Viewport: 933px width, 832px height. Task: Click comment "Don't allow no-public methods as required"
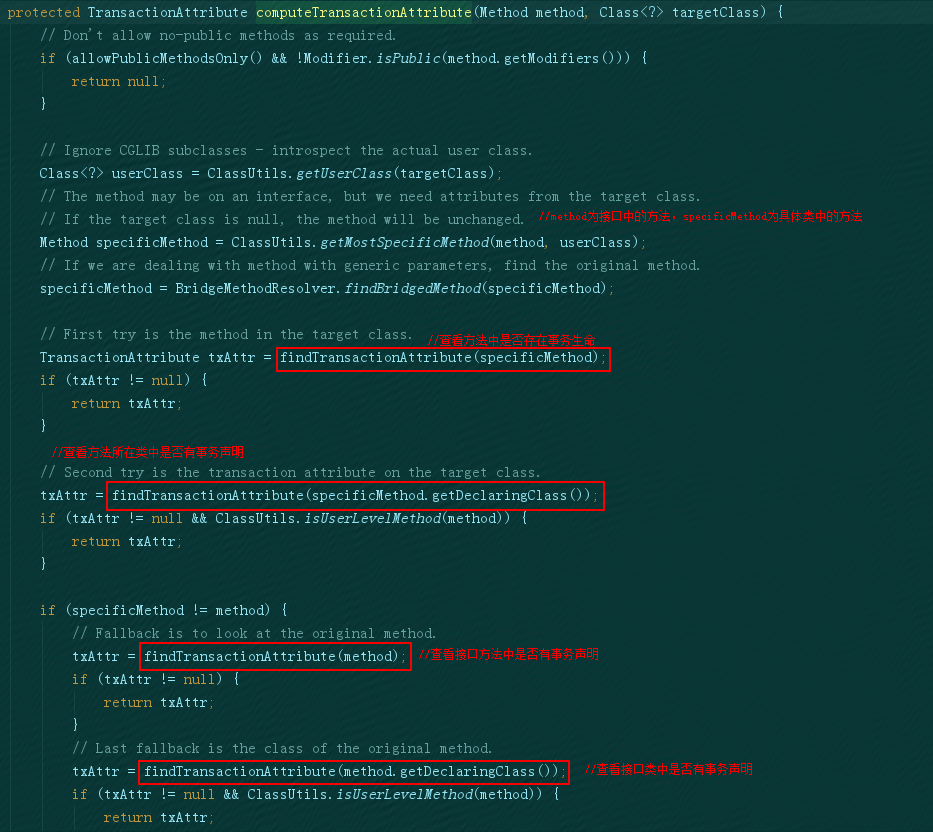217,36
